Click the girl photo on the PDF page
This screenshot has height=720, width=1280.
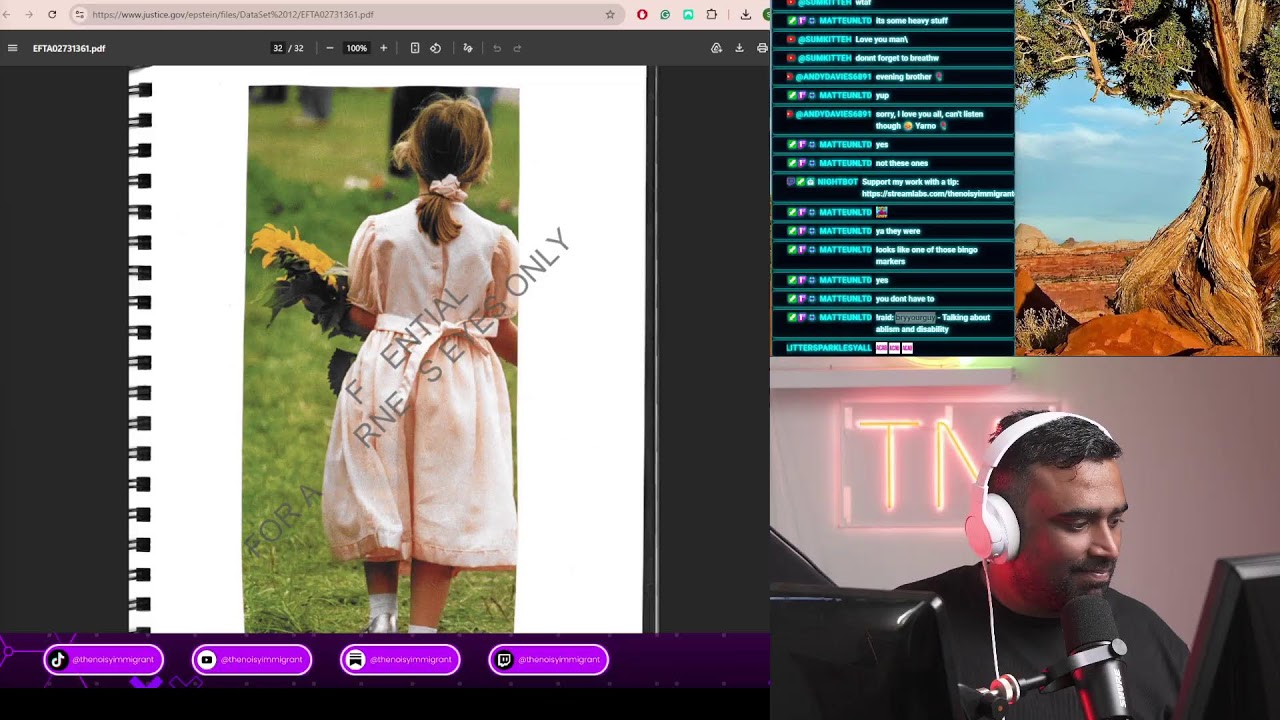(381, 359)
